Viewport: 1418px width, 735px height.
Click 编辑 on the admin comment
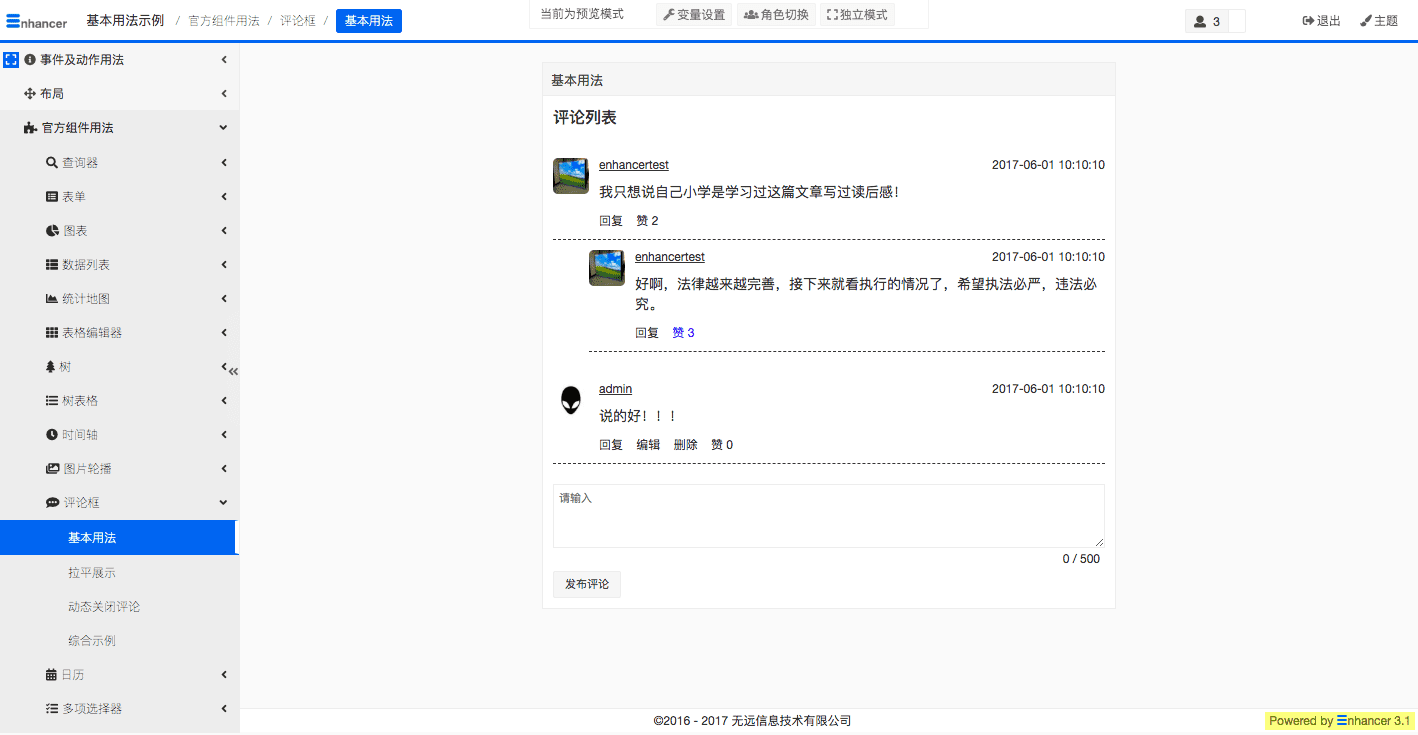coord(648,445)
